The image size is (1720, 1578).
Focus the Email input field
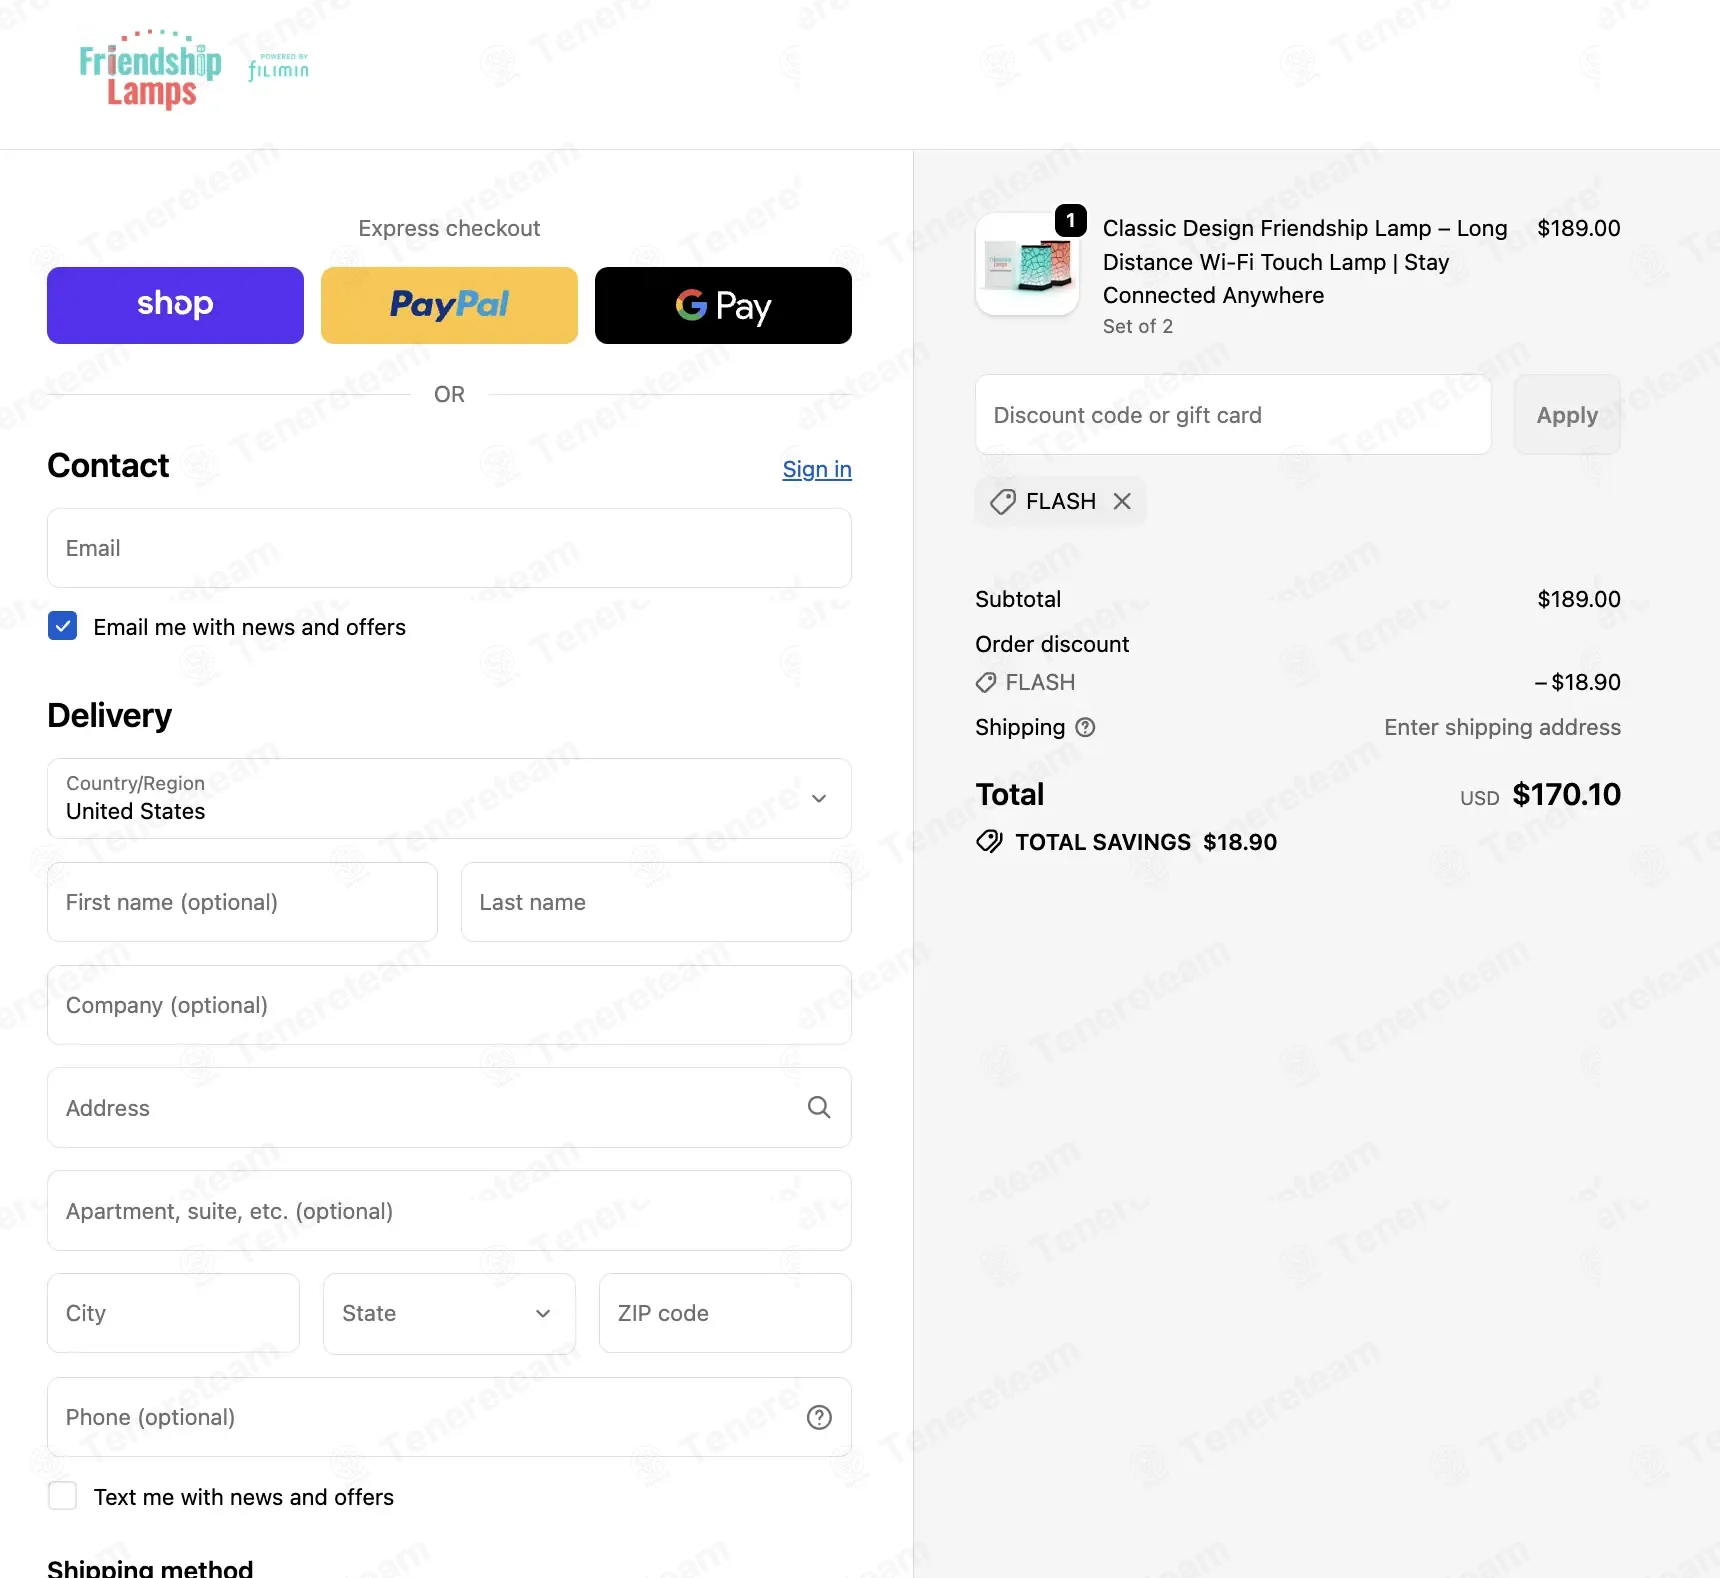[449, 548]
